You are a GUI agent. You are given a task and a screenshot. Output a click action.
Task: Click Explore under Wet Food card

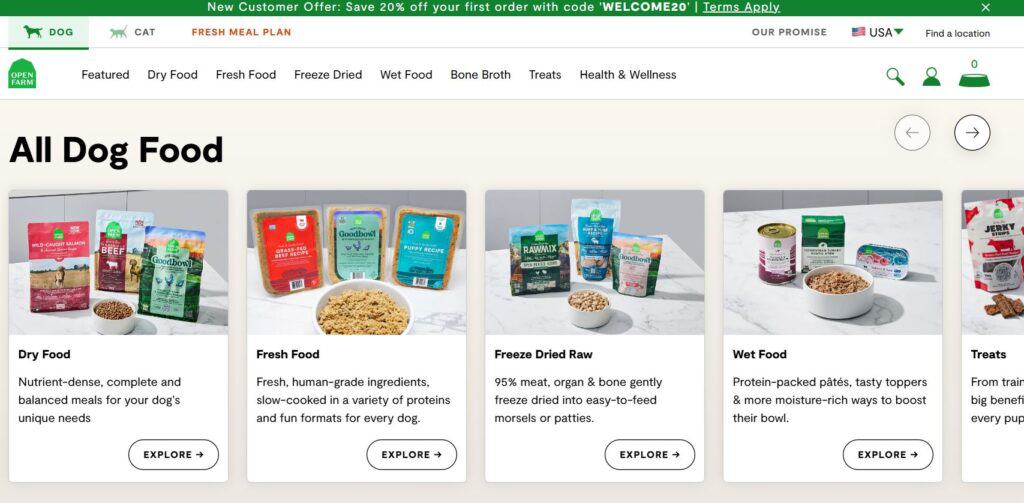tap(888, 455)
